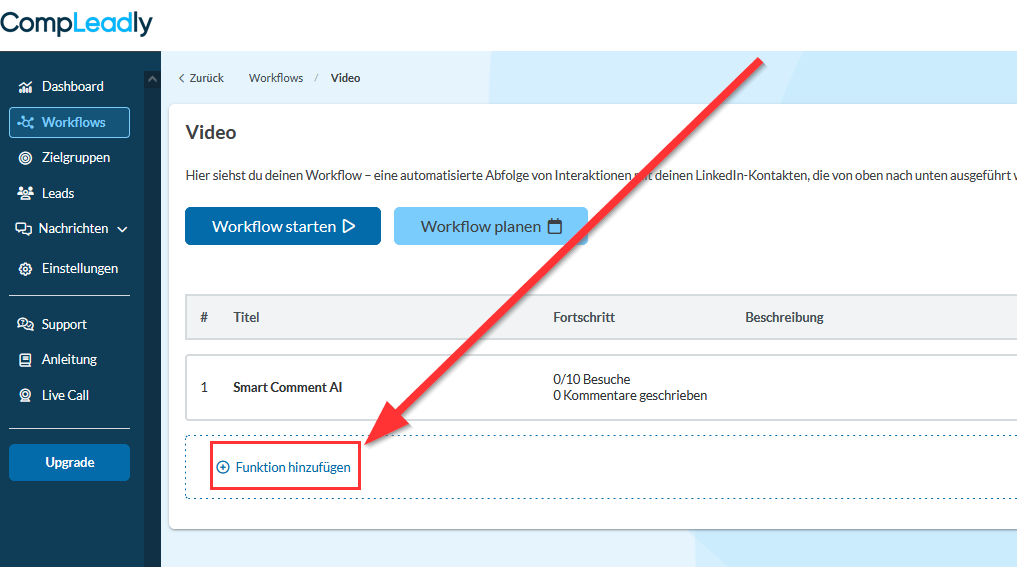Click the Anleitung book icon
Viewport: 1017px width, 567px height.
pyautogui.click(x=26, y=360)
